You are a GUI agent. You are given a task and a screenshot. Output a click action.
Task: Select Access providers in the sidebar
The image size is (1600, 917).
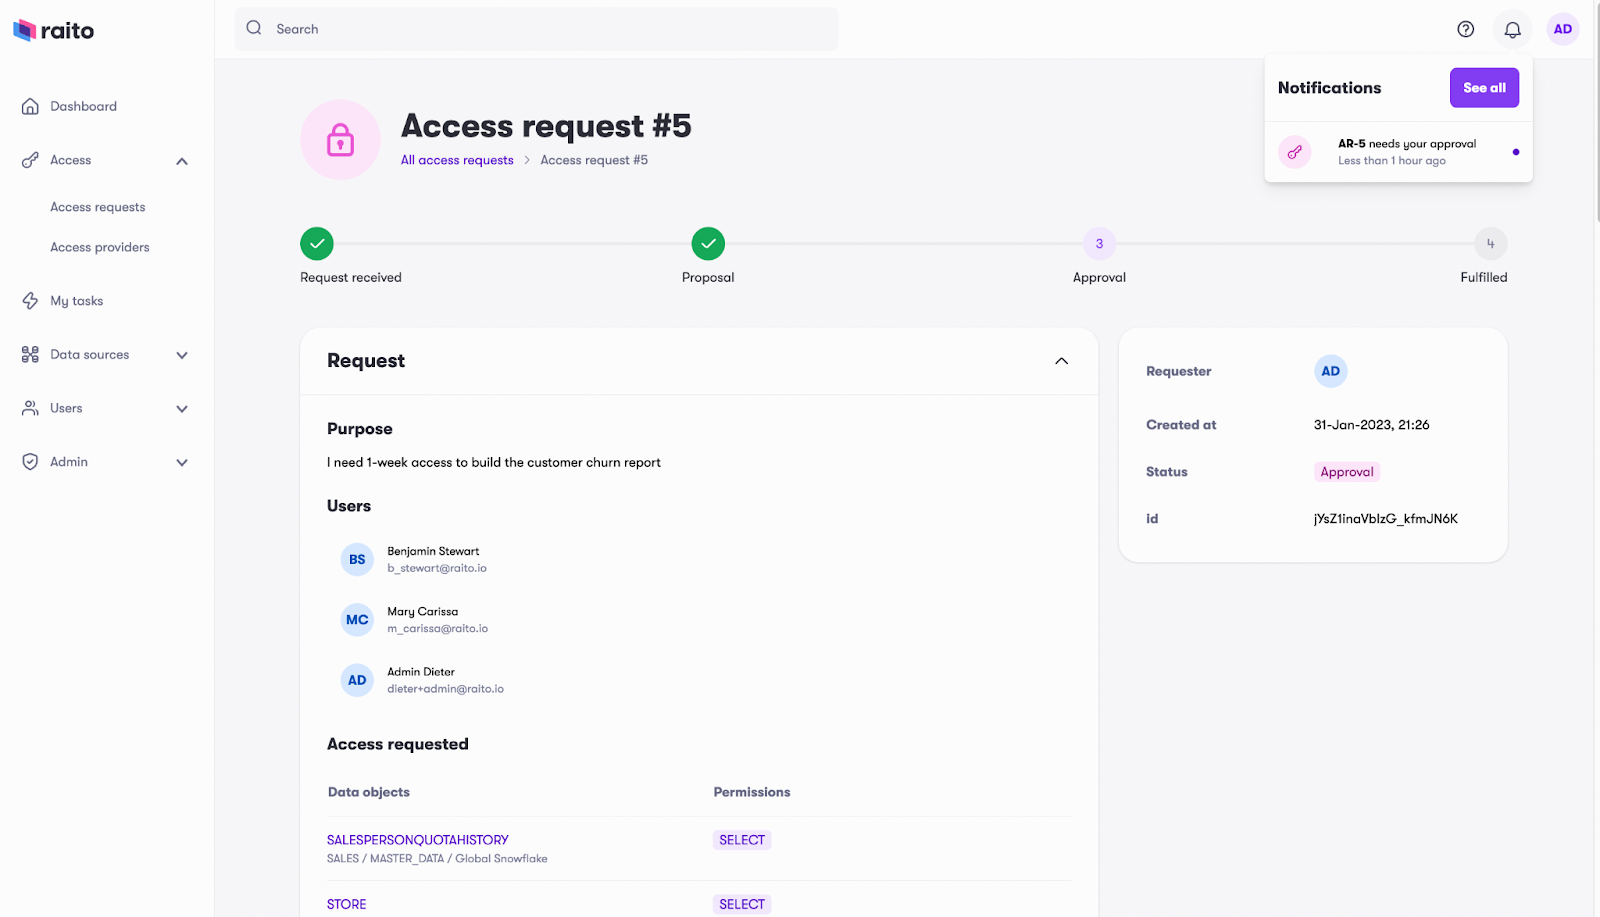[x=100, y=247]
